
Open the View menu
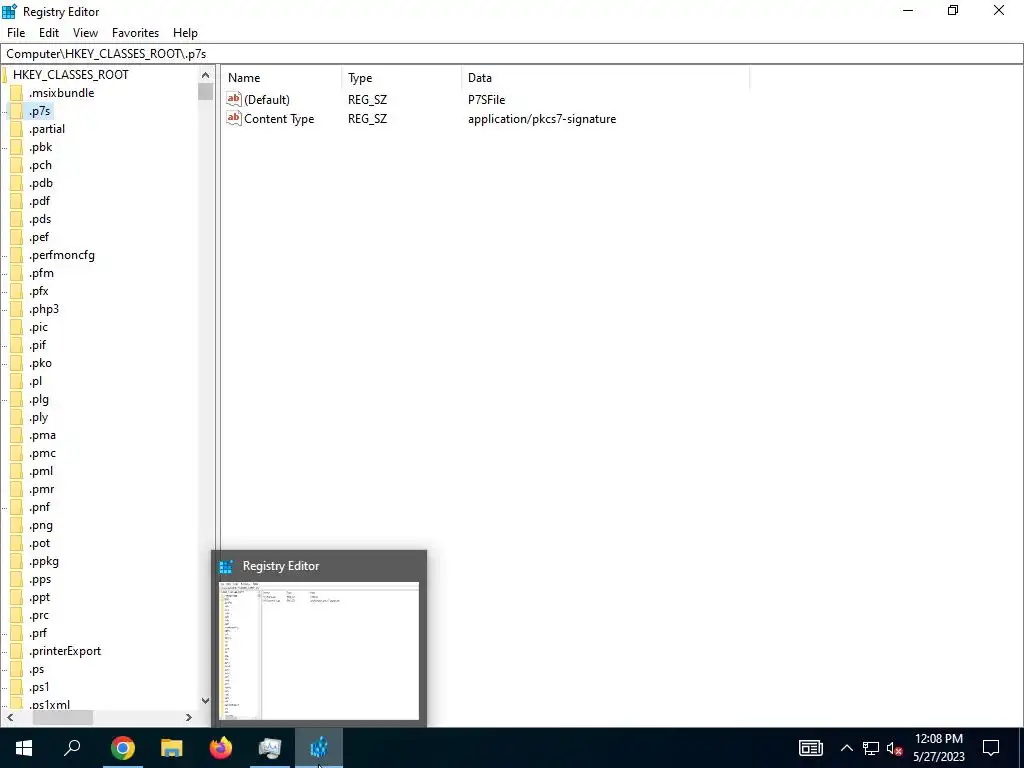tap(85, 33)
